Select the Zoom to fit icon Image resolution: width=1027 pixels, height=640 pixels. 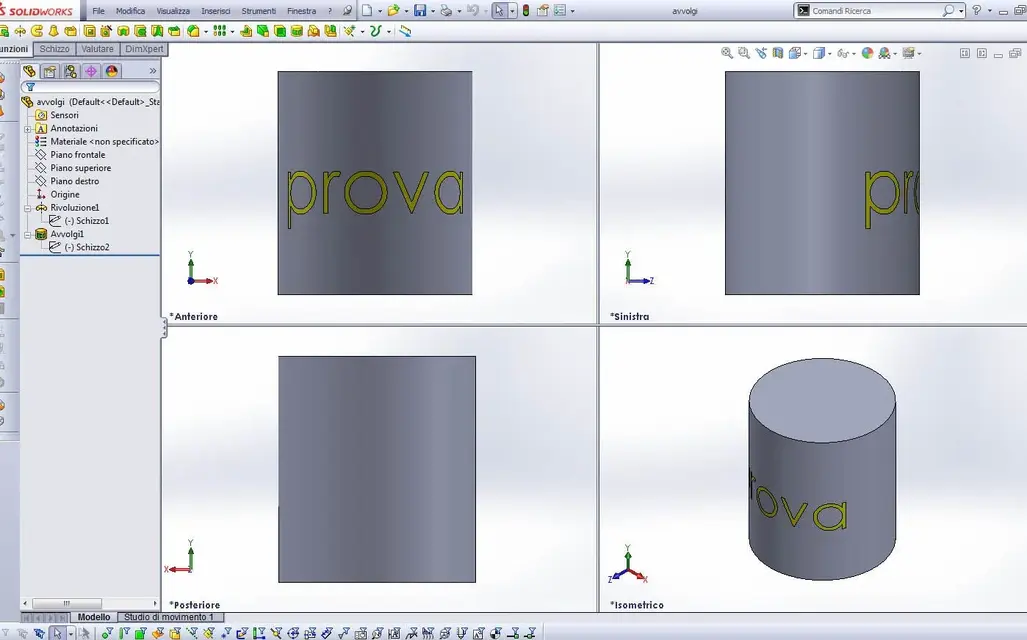point(725,52)
